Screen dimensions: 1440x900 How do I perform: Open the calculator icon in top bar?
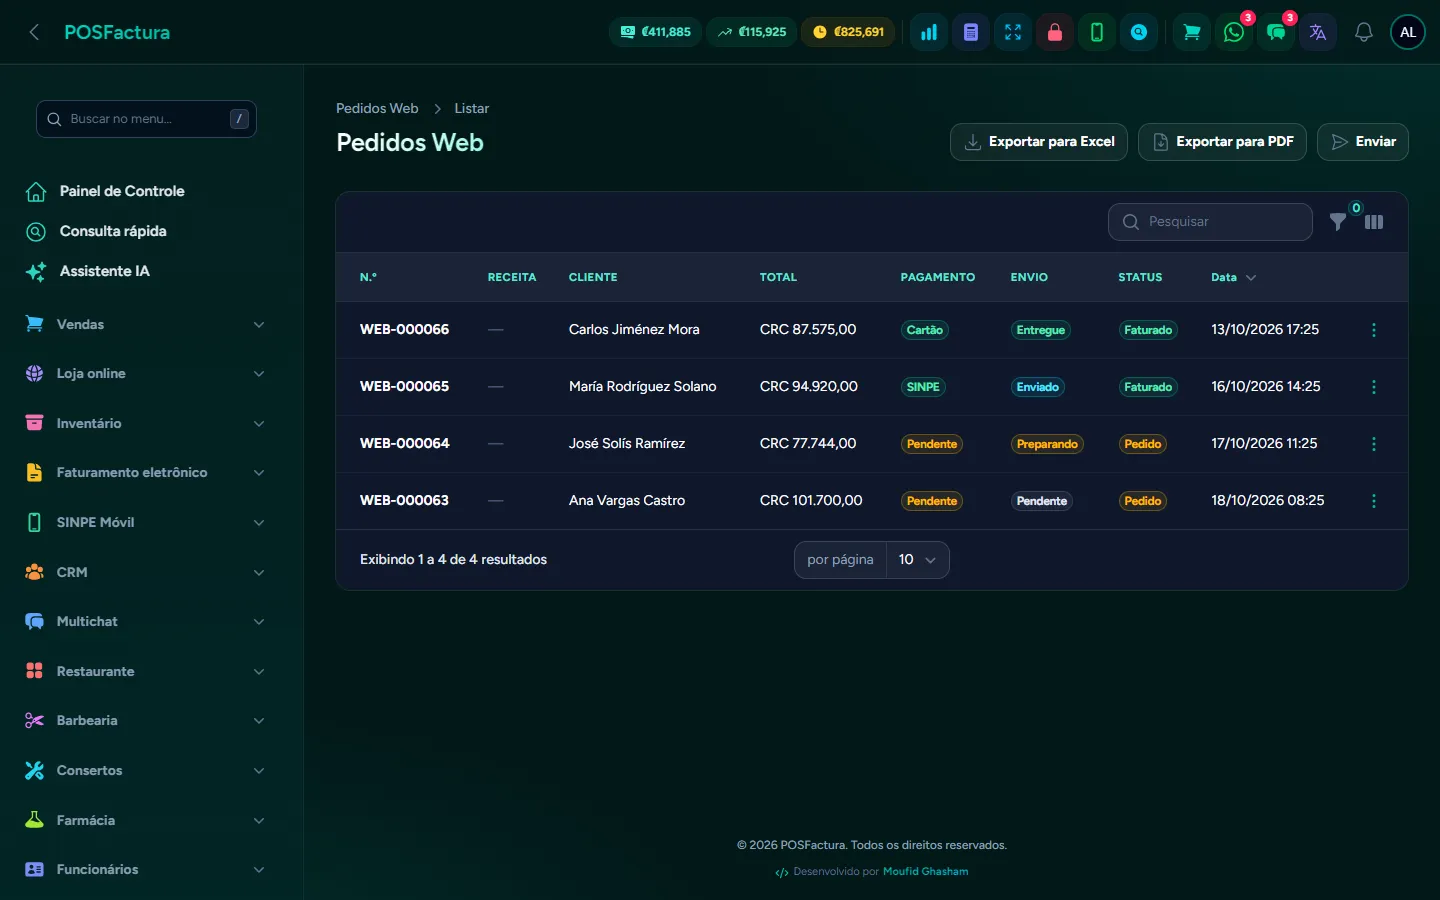click(x=971, y=32)
